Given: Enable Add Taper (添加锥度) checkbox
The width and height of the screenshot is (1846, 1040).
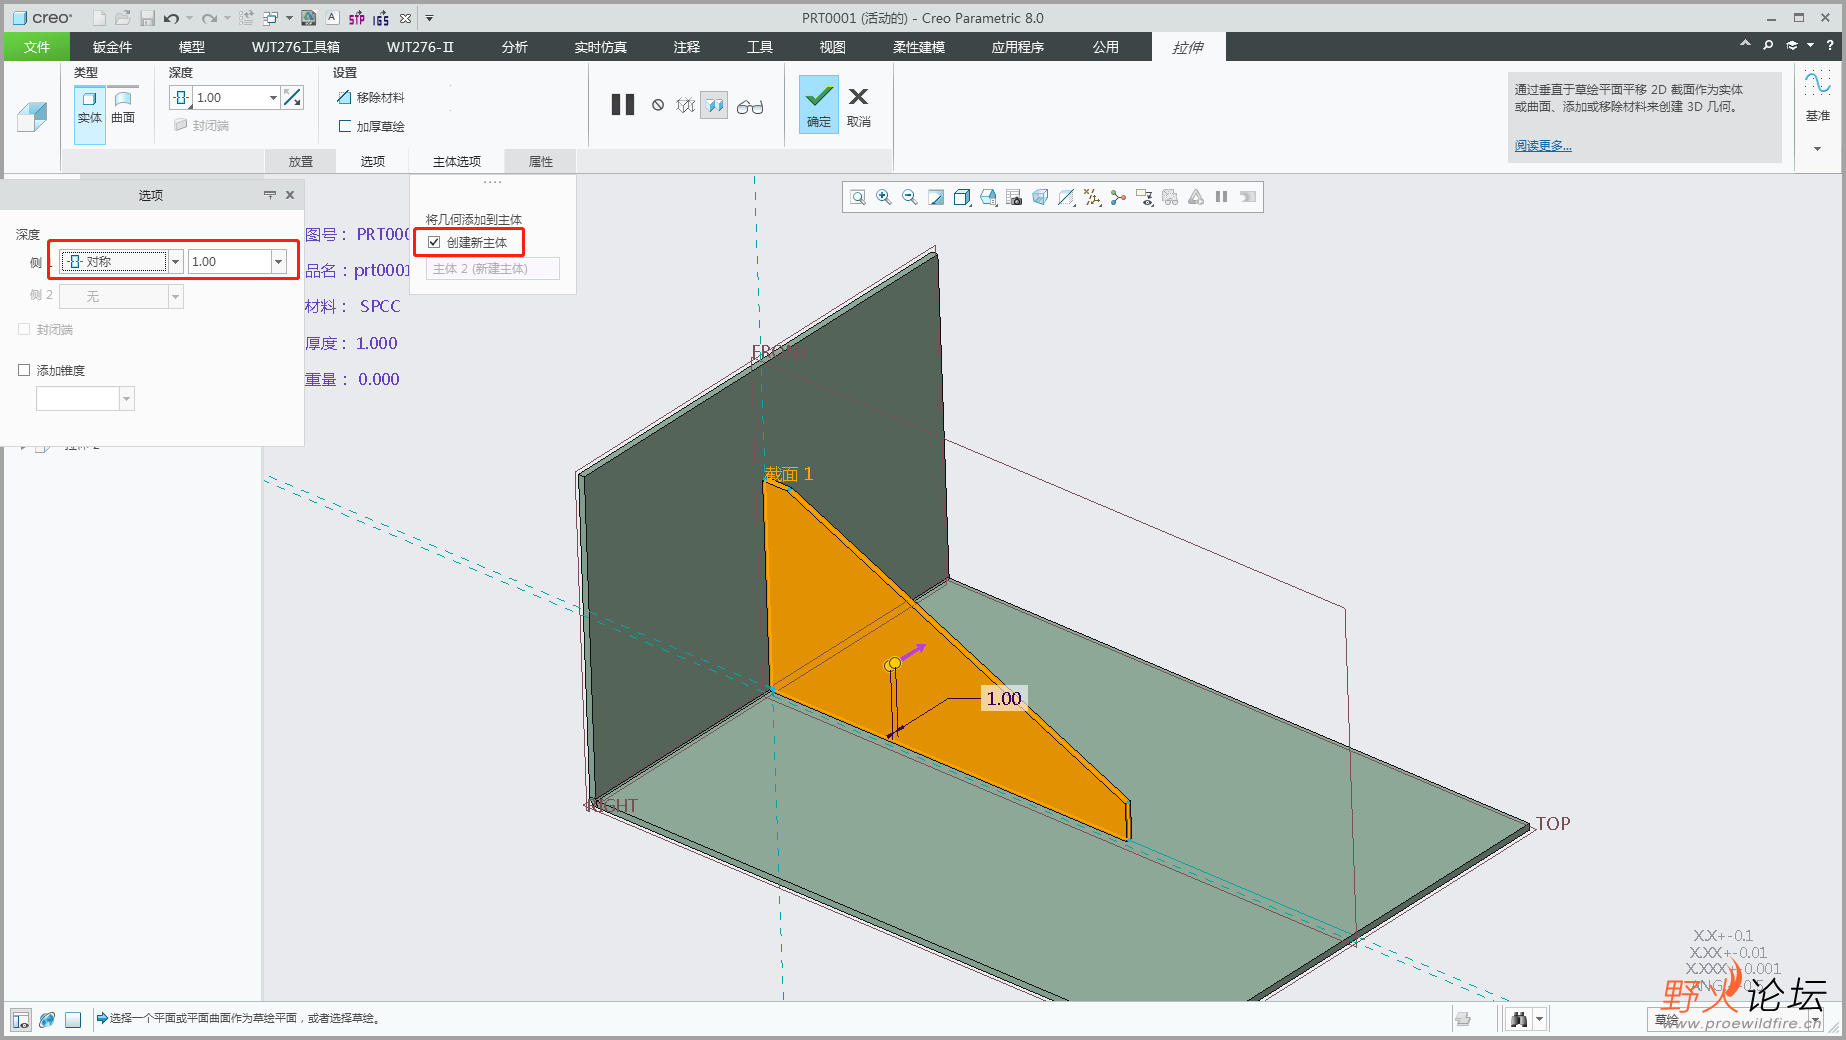Looking at the screenshot, I should coord(24,370).
